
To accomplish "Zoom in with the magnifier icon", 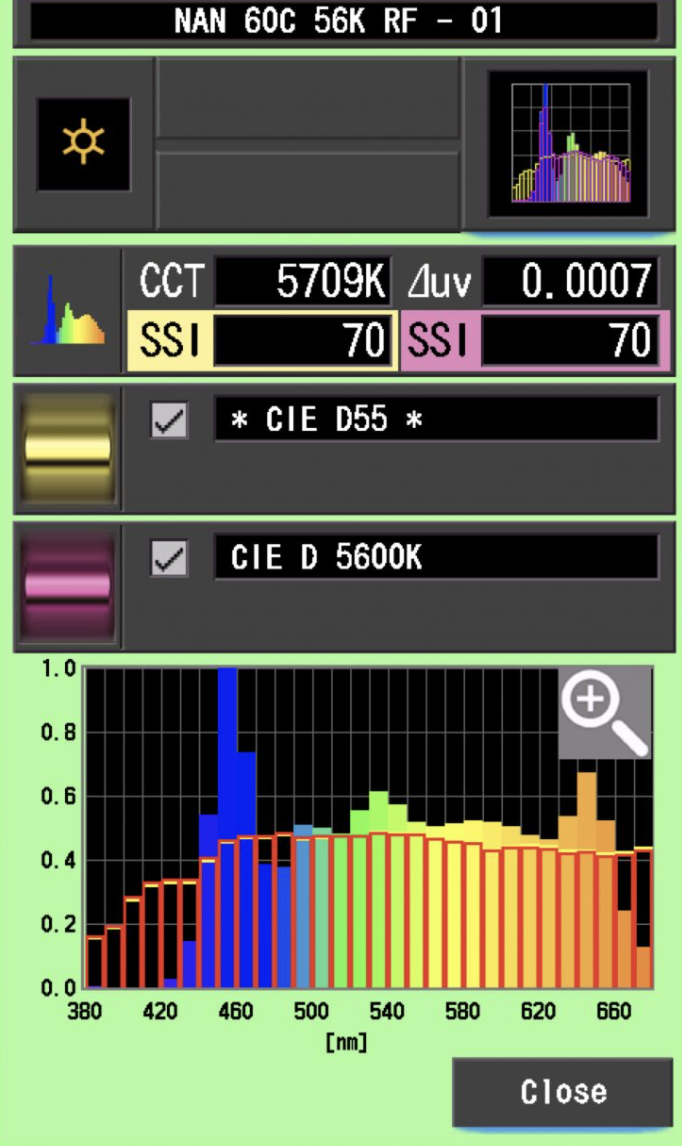I will click(604, 712).
